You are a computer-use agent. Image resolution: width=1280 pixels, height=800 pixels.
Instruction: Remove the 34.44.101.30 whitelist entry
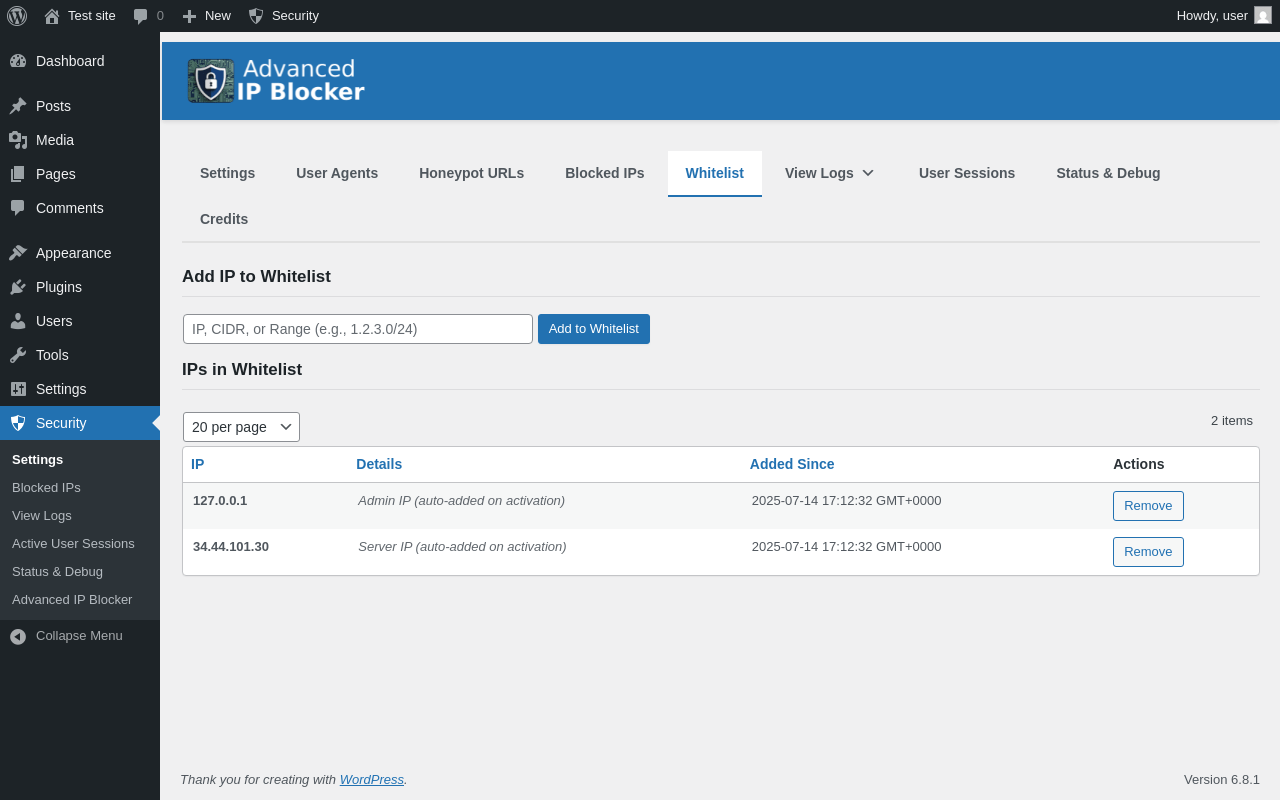point(1148,552)
